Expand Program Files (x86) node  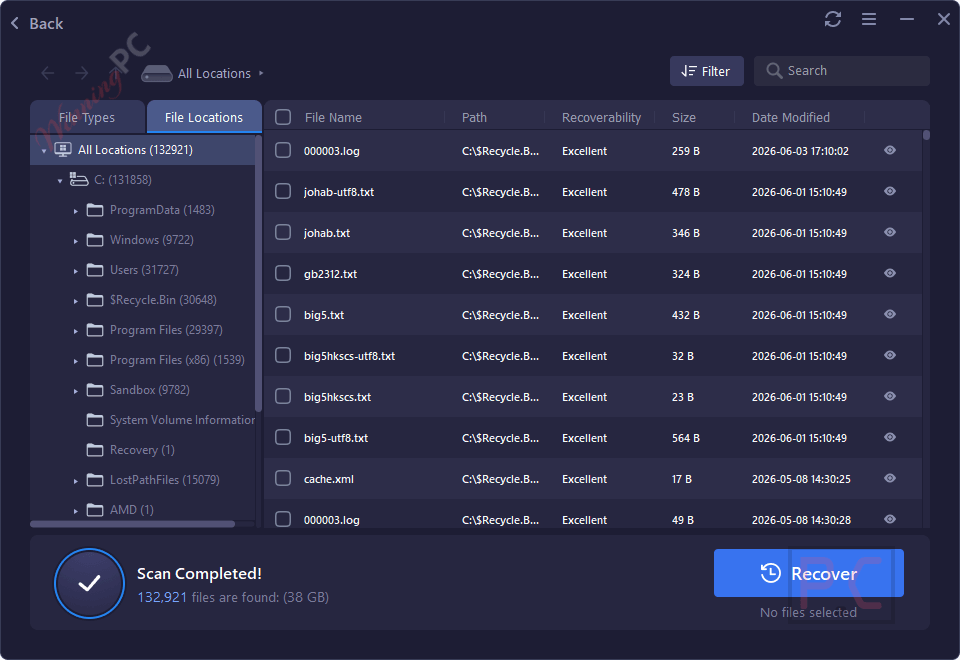click(75, 361)
